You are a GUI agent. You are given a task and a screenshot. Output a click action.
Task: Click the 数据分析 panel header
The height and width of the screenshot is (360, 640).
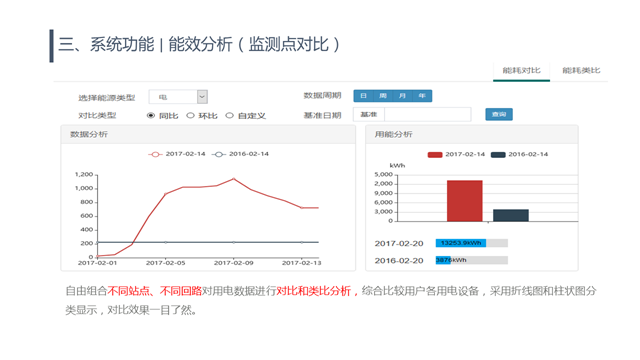coord(208,134)
